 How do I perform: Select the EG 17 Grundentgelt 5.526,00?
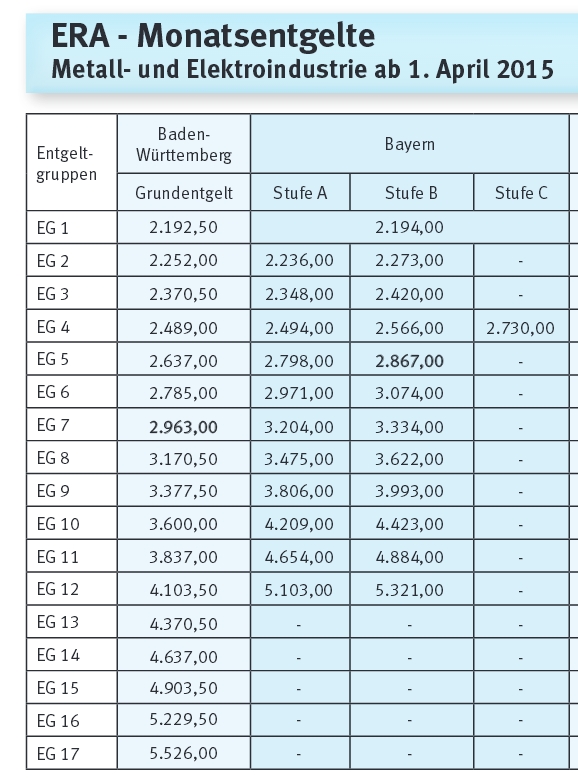183,753
